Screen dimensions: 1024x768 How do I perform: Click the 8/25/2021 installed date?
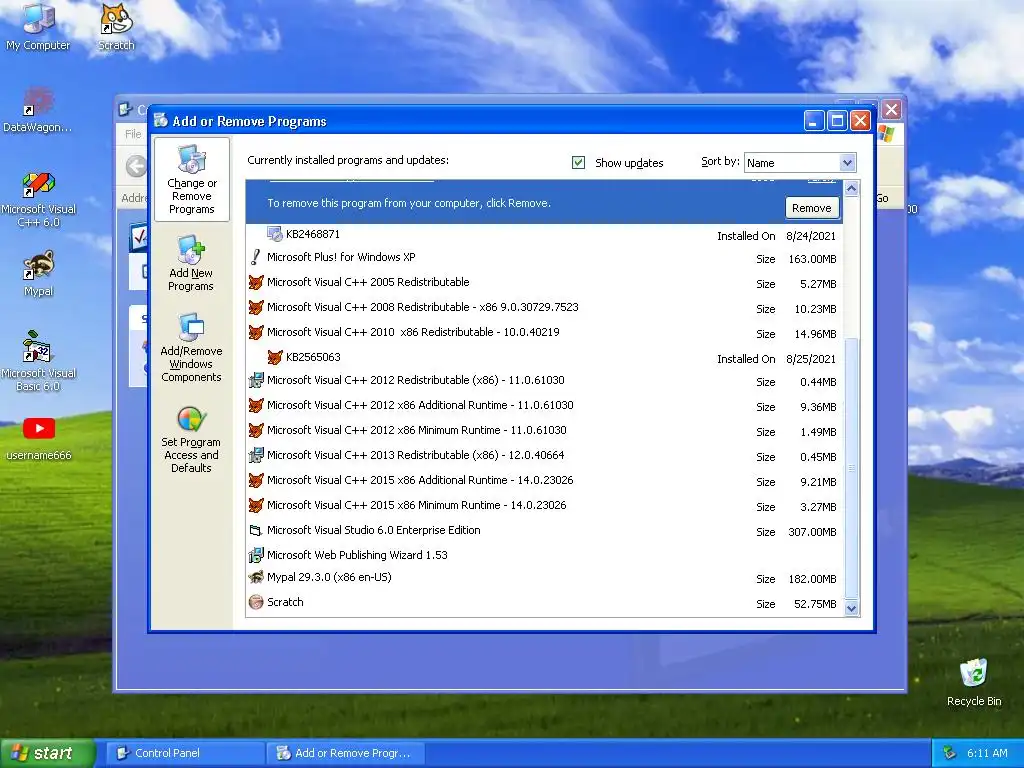810,359
